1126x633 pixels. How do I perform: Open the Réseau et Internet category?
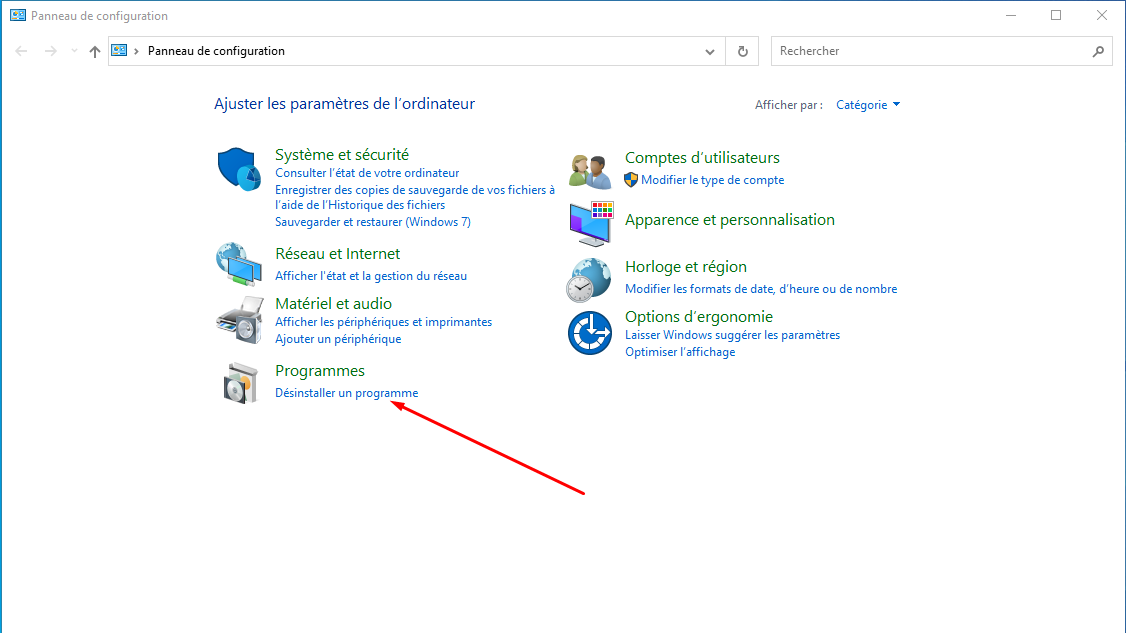coord(338,254)
